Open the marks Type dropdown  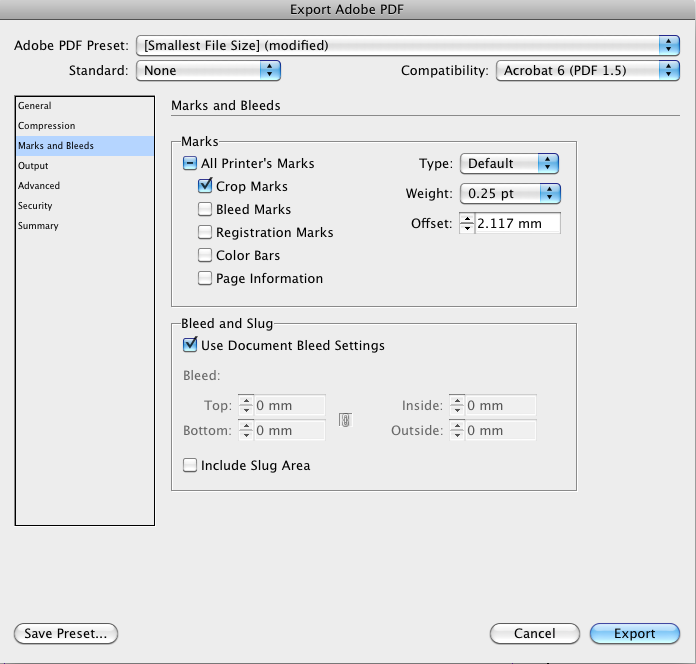pyautogui.click(x=509, y=163)
